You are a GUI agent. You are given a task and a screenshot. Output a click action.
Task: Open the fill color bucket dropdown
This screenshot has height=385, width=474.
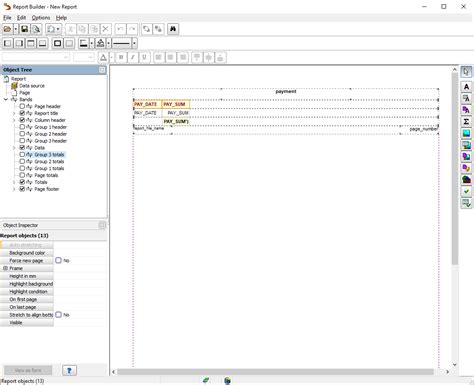(x=108, y=43)
